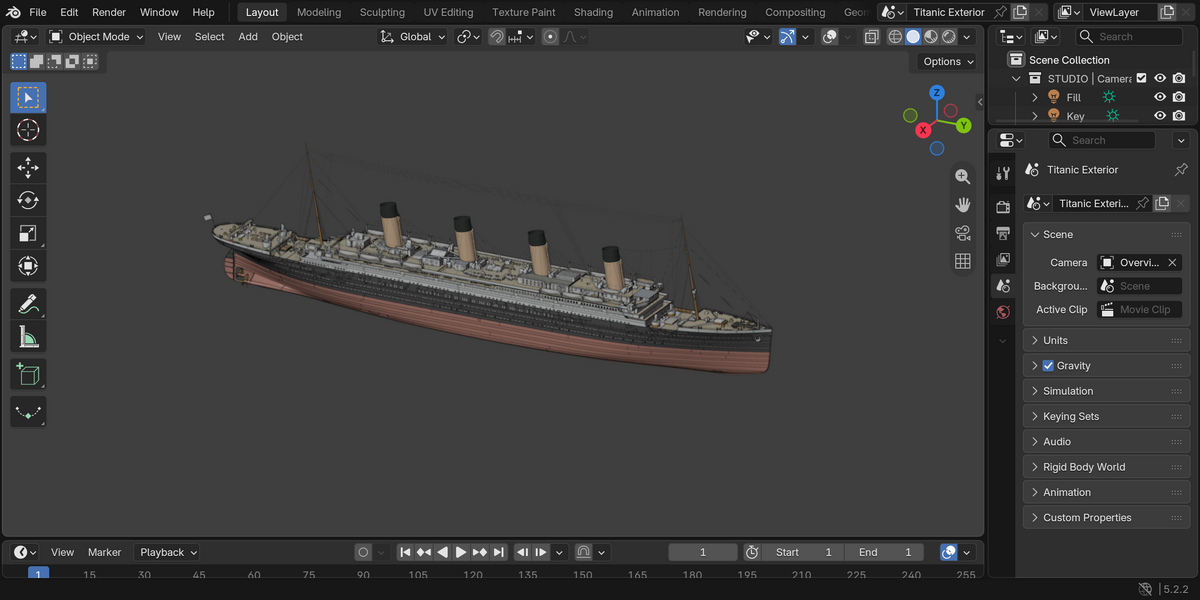Click the current frame number field
This screenshot has width=1200, height=600.
click(x=703, y=552)
